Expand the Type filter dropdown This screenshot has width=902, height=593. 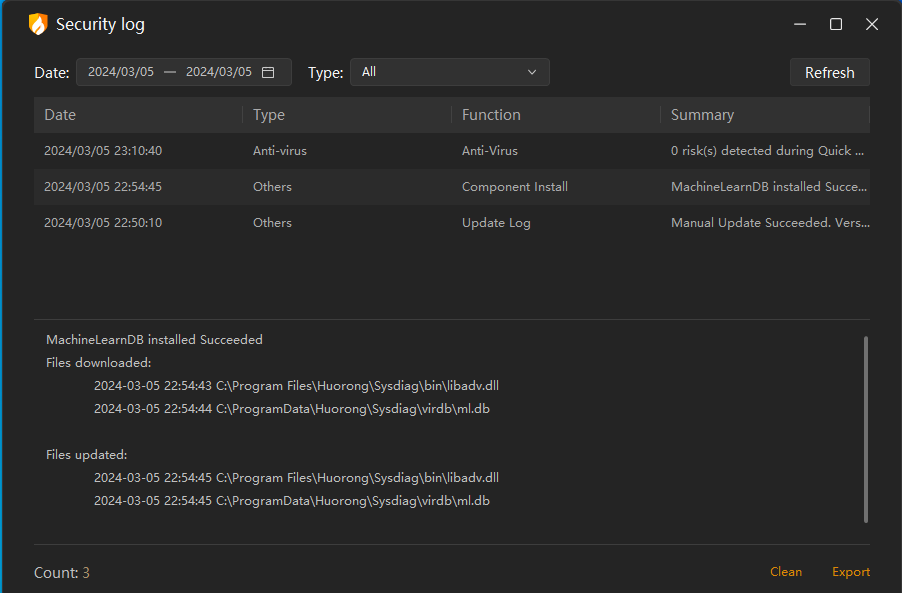point(449,72)
